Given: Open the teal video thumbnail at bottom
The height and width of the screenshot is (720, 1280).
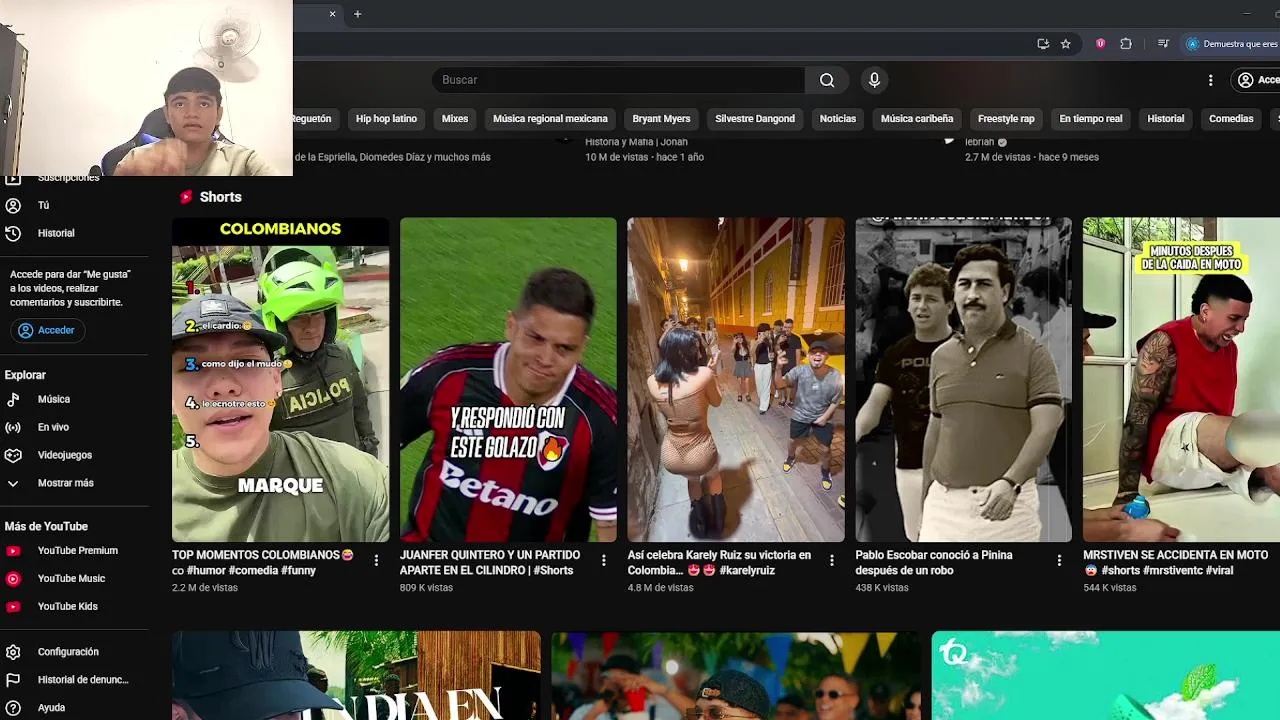Looking at the screenshot, I should click(x=1105, y=675).
